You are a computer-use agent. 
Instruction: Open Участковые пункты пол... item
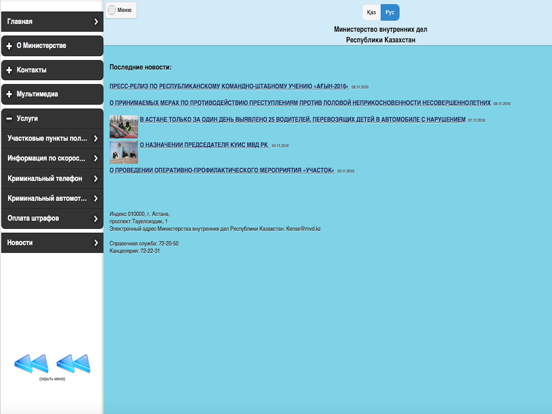[52, 138]
